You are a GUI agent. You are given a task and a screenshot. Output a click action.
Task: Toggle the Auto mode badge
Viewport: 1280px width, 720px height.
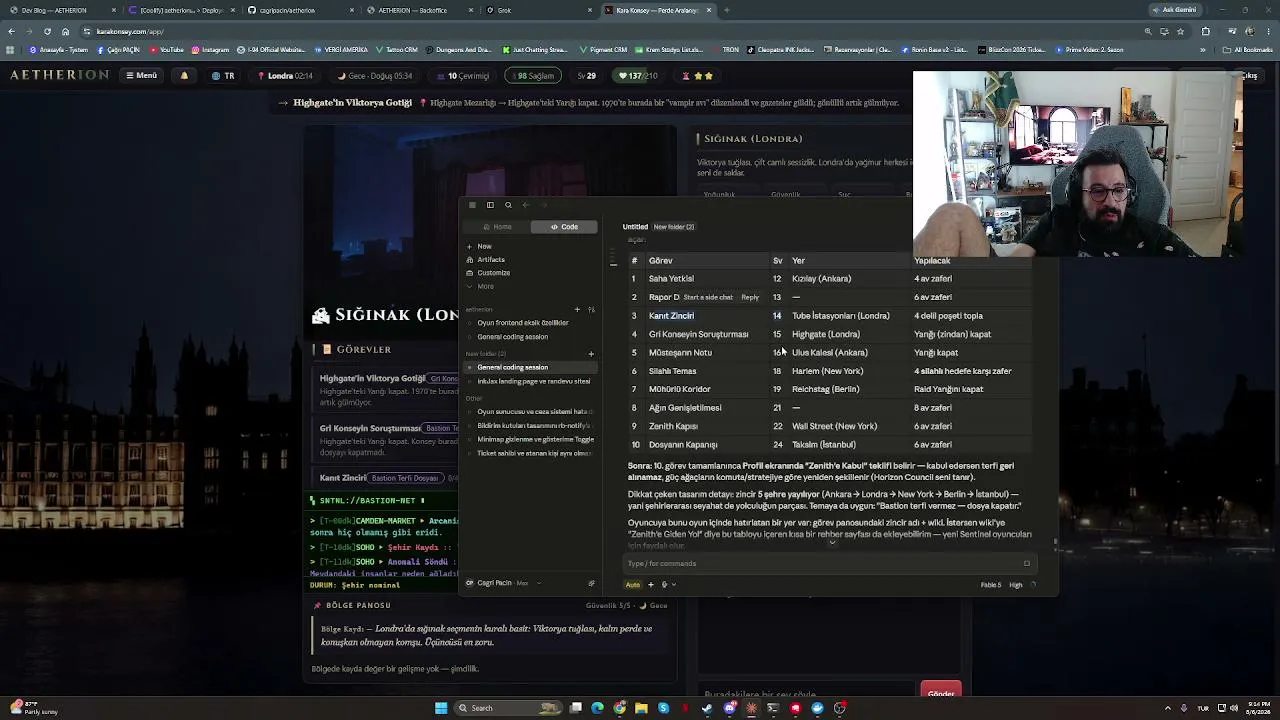633,585
